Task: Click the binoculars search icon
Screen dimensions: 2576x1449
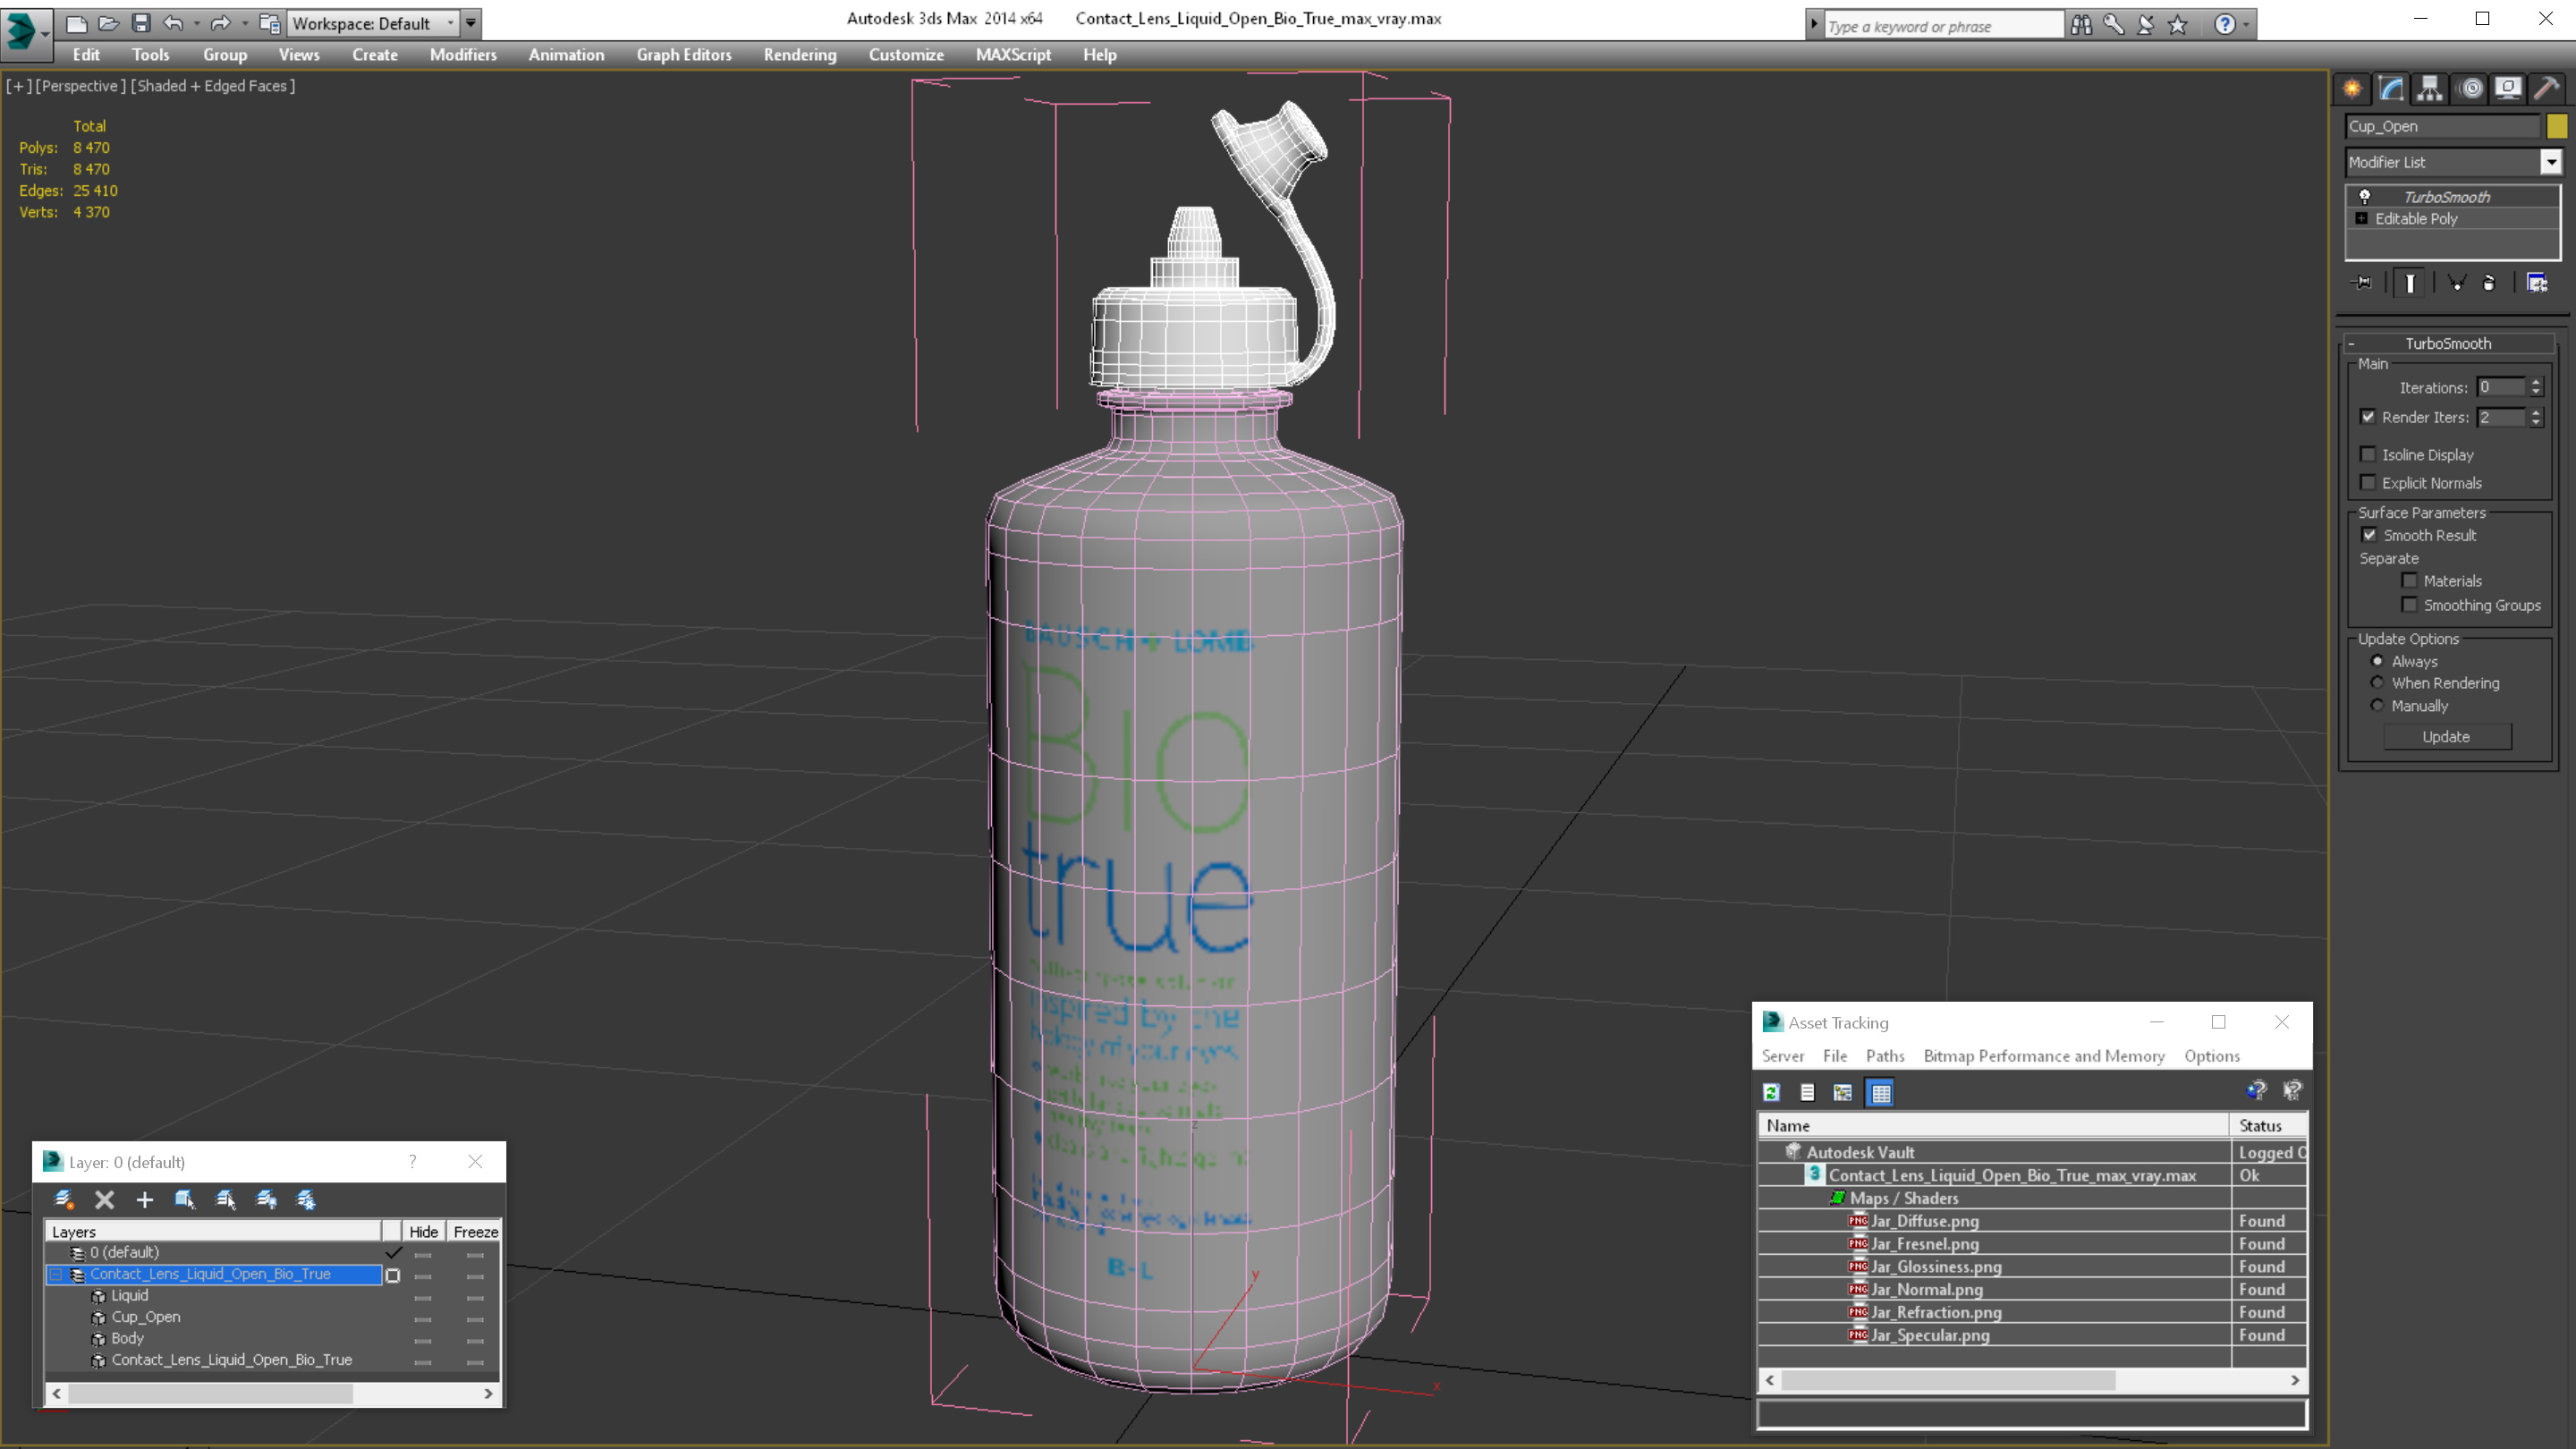Action: (2081, 25)
